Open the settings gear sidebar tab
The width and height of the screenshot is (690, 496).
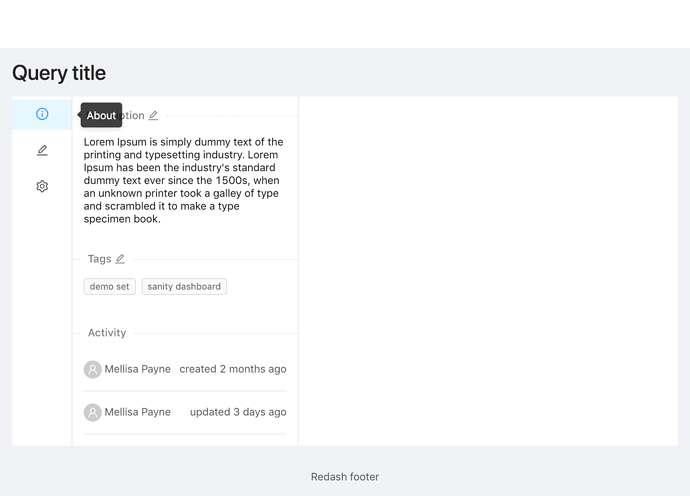[42, 186]
